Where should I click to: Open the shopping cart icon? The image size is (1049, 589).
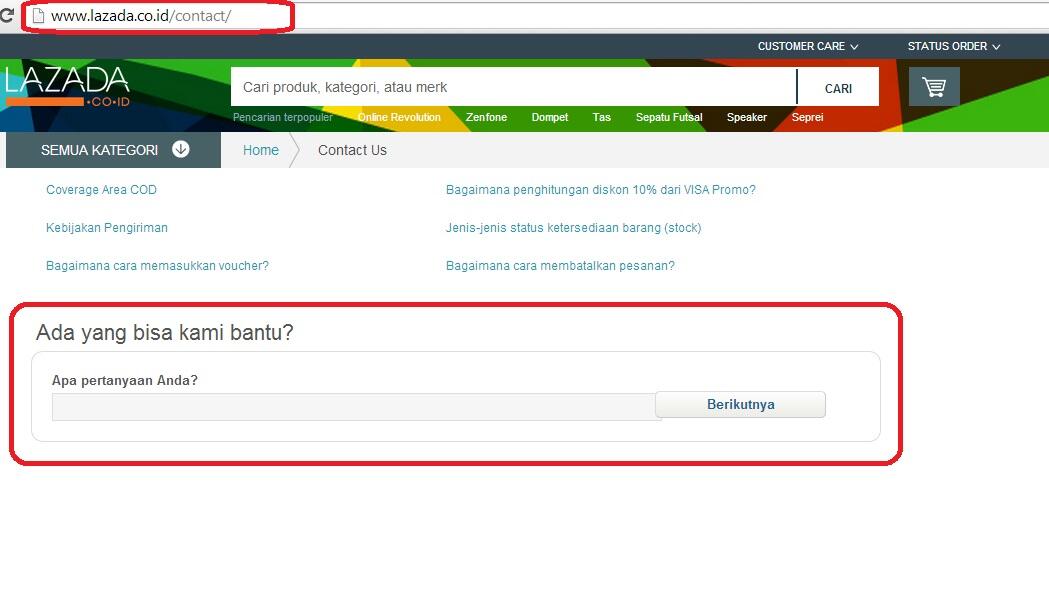(934, 86)
